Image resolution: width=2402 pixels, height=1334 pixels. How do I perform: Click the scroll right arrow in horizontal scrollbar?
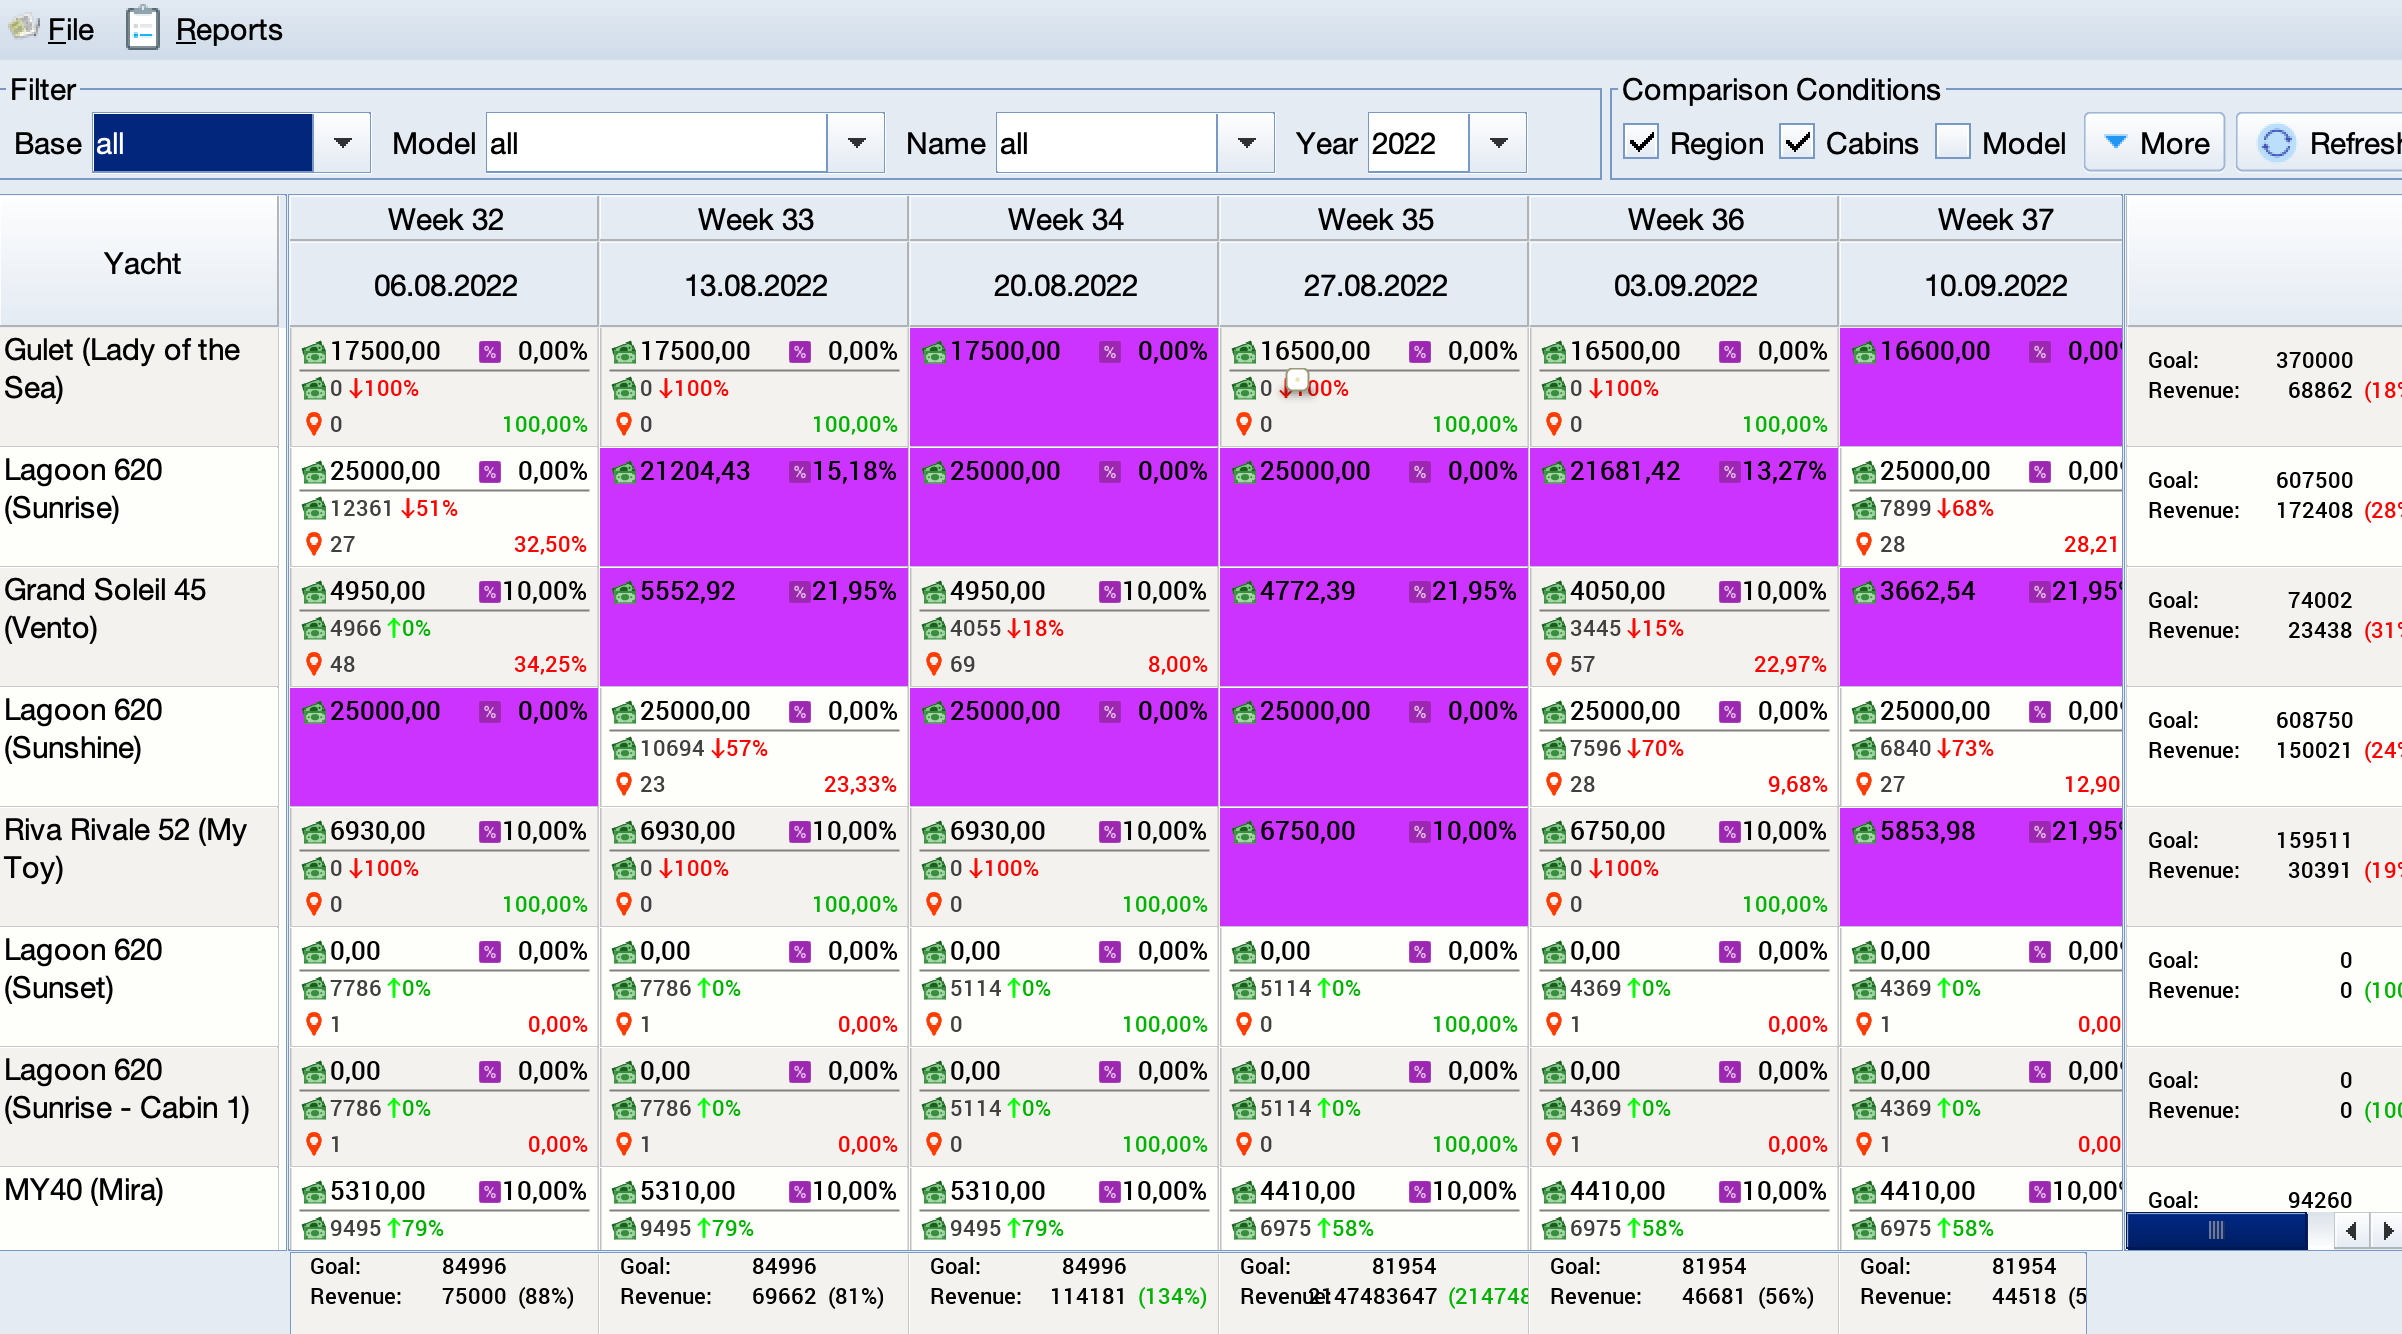pyautogui.click(x=2388, y=1230)
